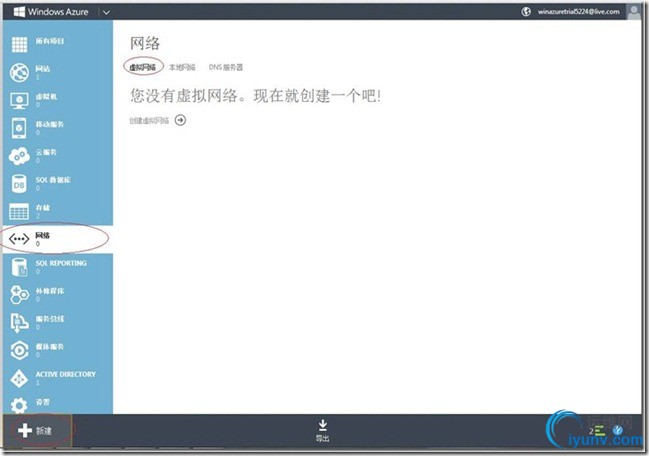Image resolution: width=649 pixels, height=456 pixels.
Task: Open the user avatar in the top-right corner
Action: (x=634, y=12)
